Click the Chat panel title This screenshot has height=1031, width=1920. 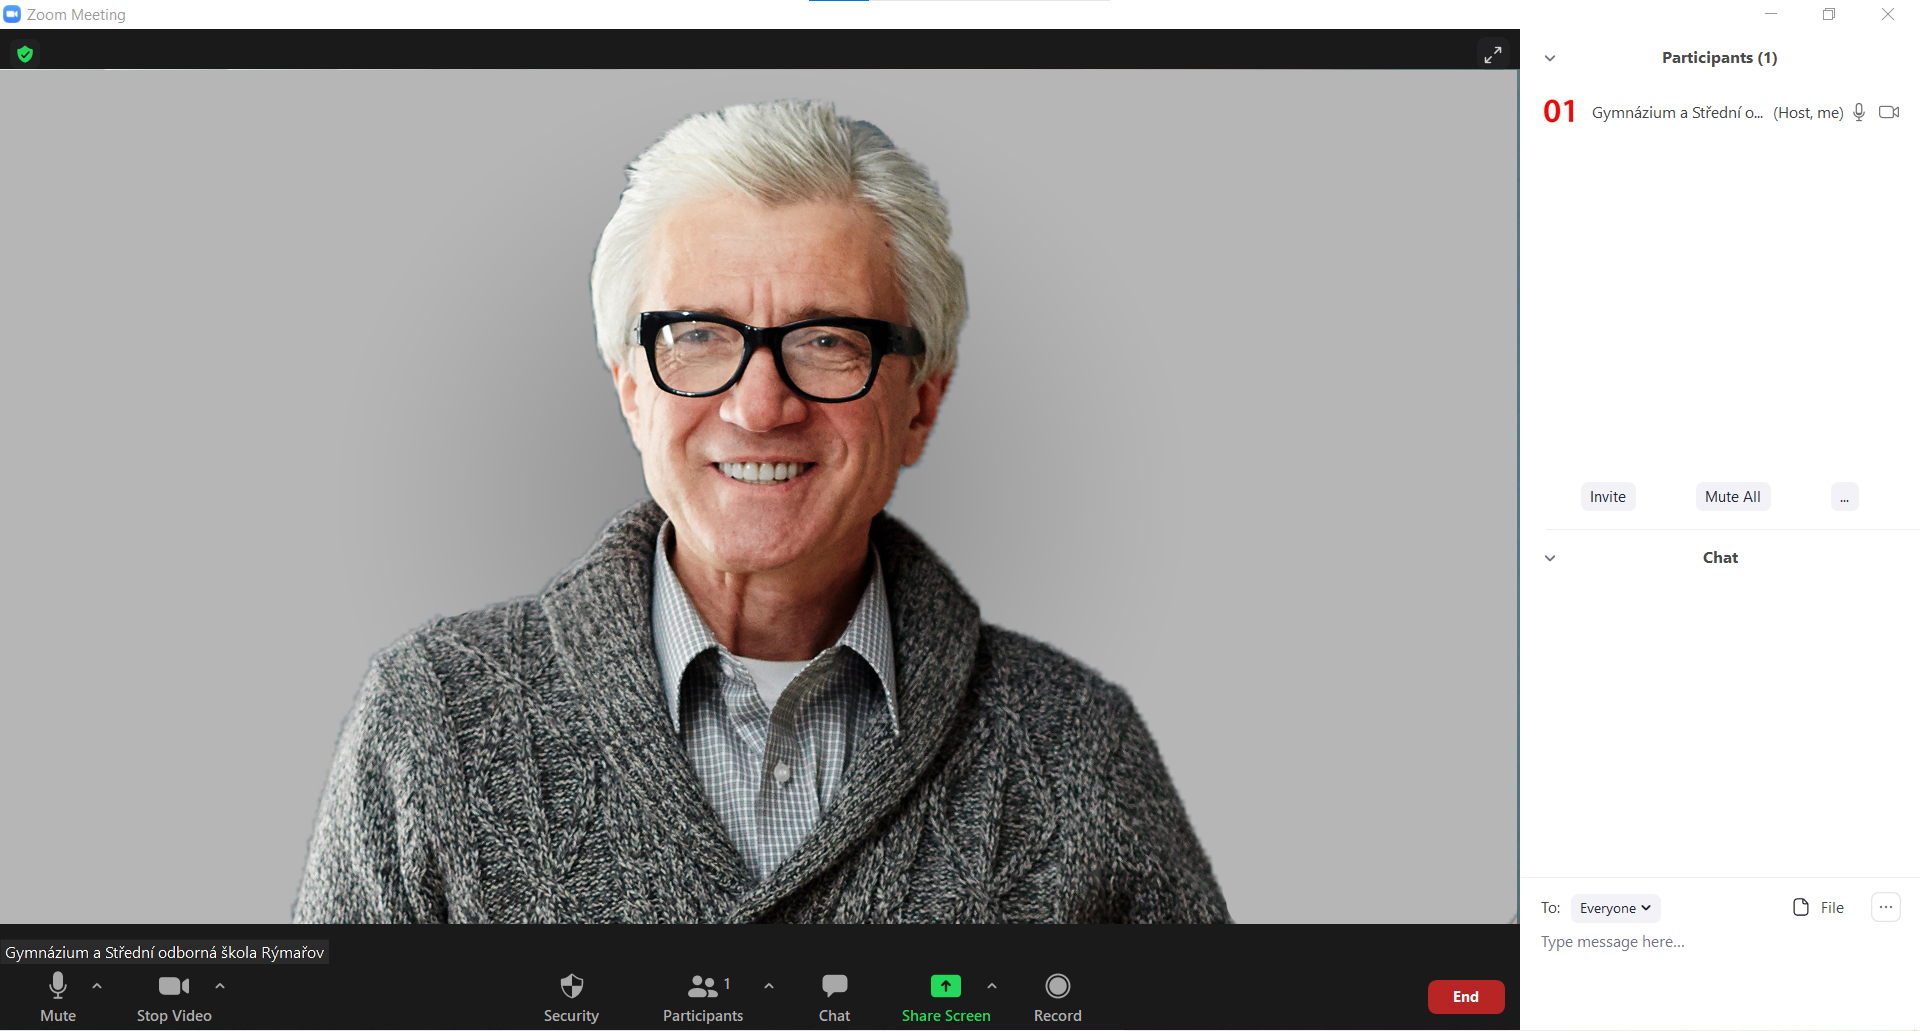click(x=1721, y=558)
